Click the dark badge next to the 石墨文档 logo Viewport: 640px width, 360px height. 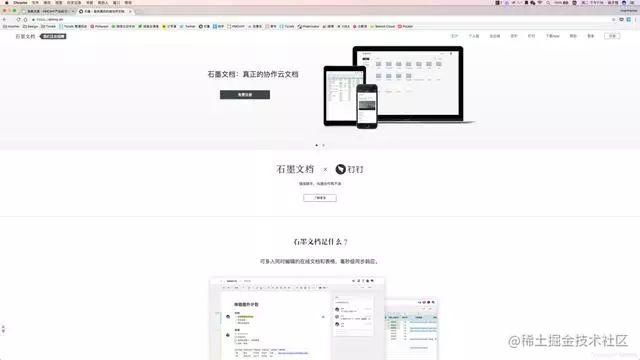(53, 36)
